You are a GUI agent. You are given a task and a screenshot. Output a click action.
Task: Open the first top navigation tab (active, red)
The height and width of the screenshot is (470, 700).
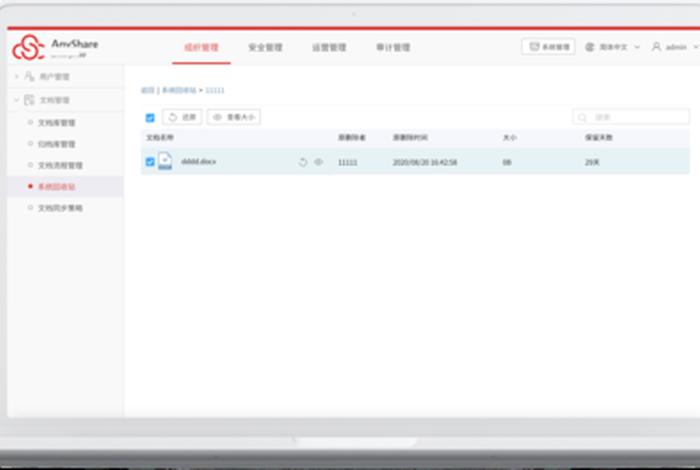point(201,47)
